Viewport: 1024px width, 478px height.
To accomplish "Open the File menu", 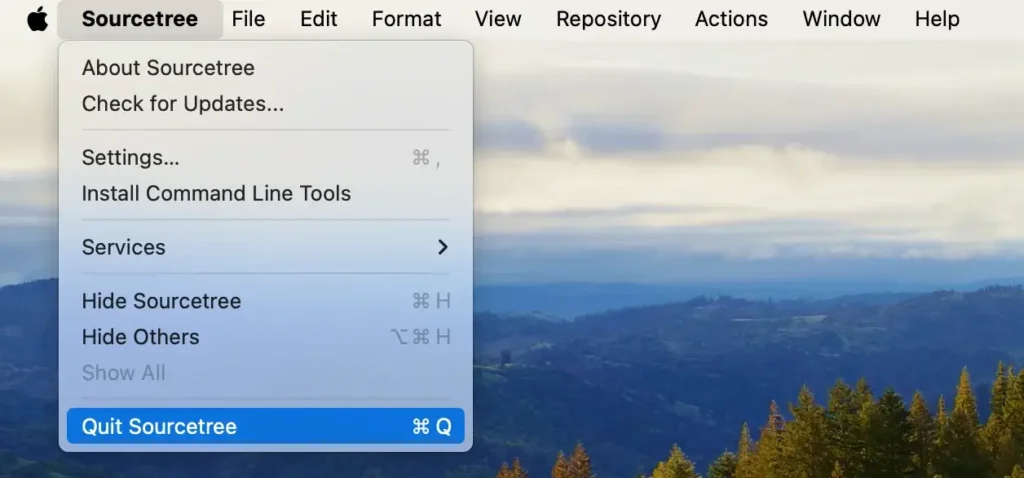I will [248, 19].
